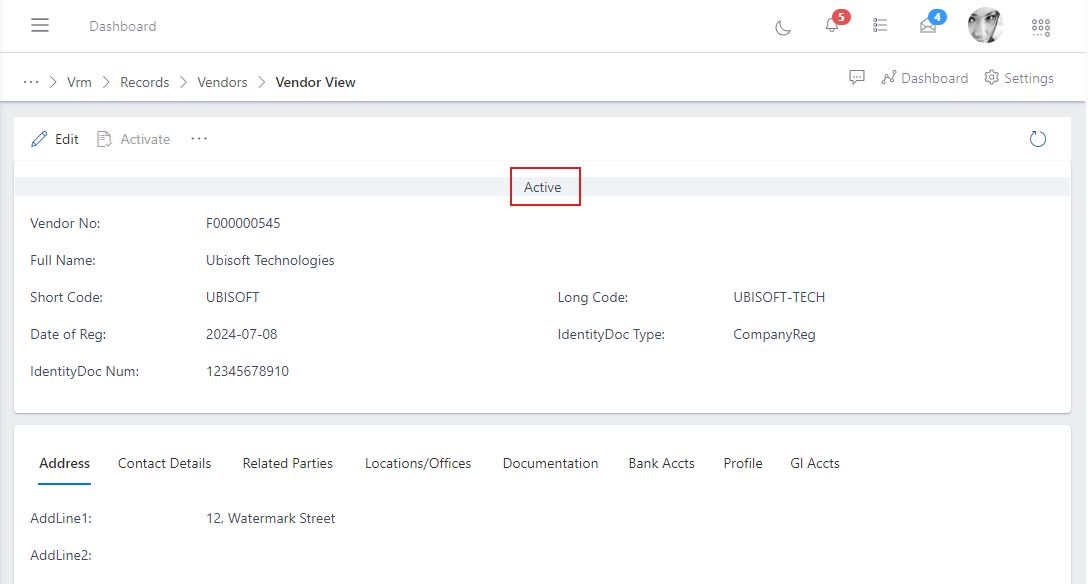Select the Contact Details tab

coord(164,463)
